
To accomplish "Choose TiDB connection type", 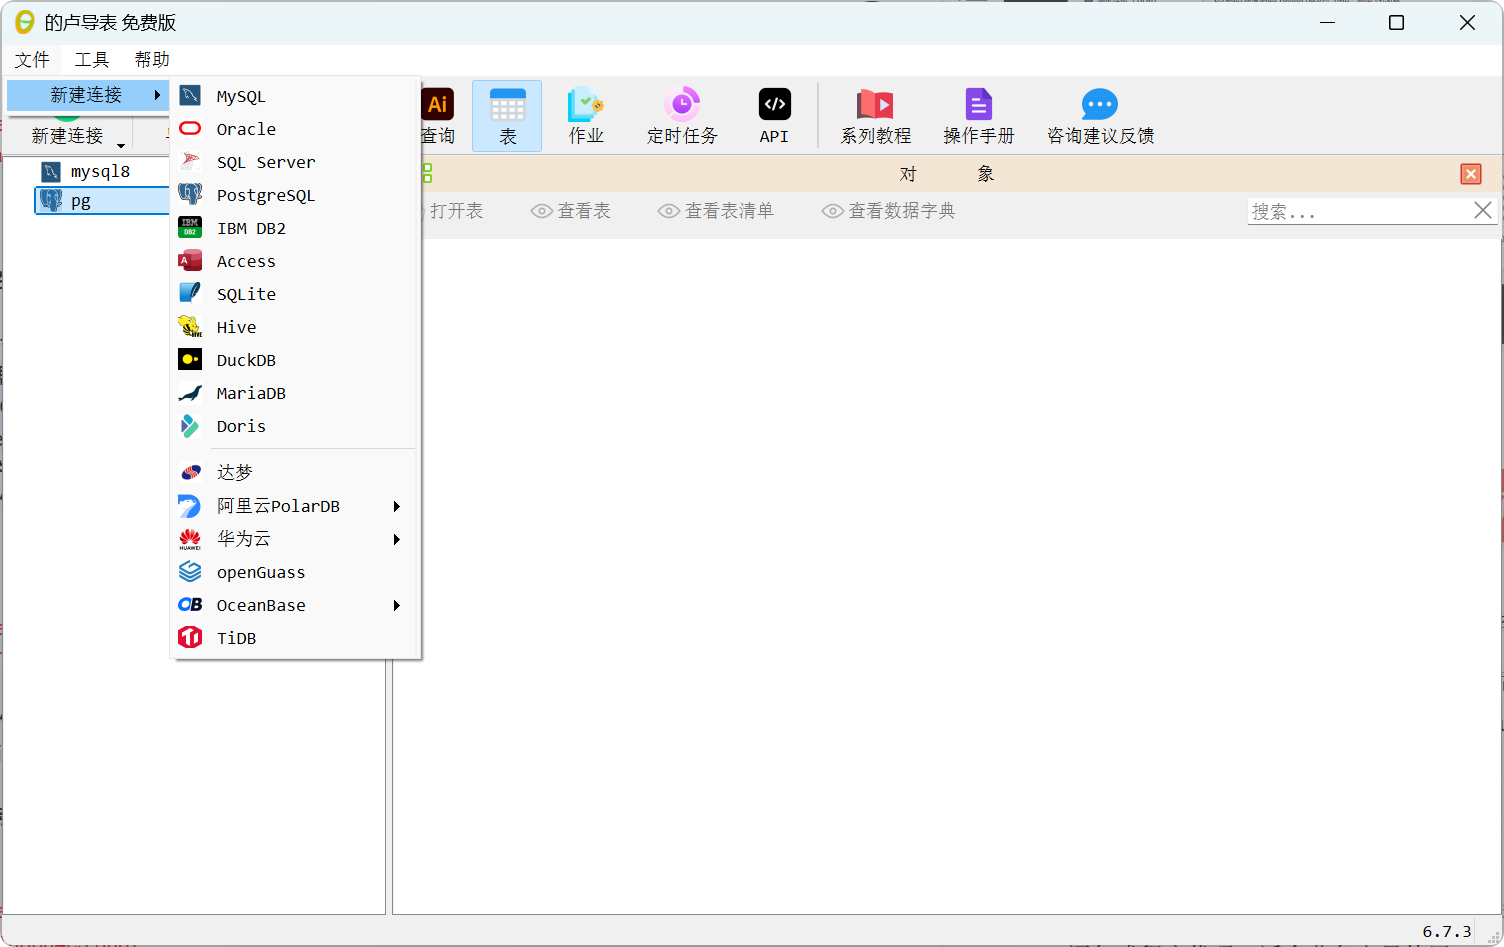I will [x=295, y=638].
